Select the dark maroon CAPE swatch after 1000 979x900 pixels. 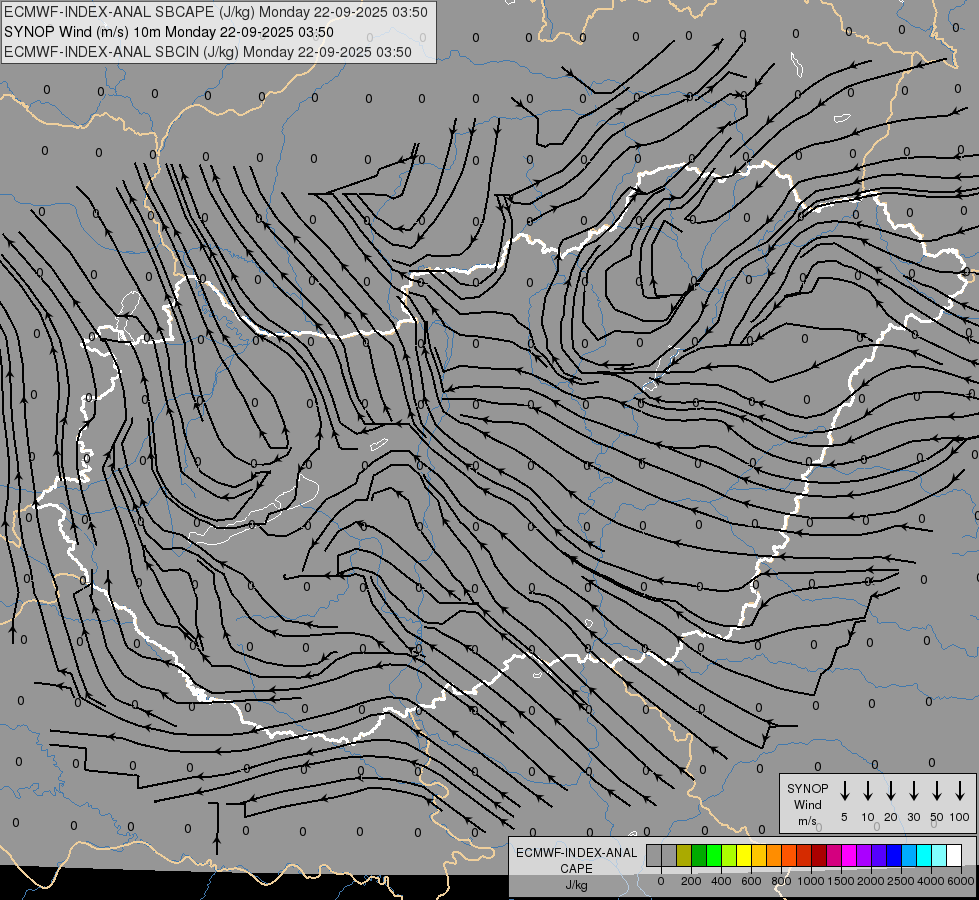pos(819,855)
